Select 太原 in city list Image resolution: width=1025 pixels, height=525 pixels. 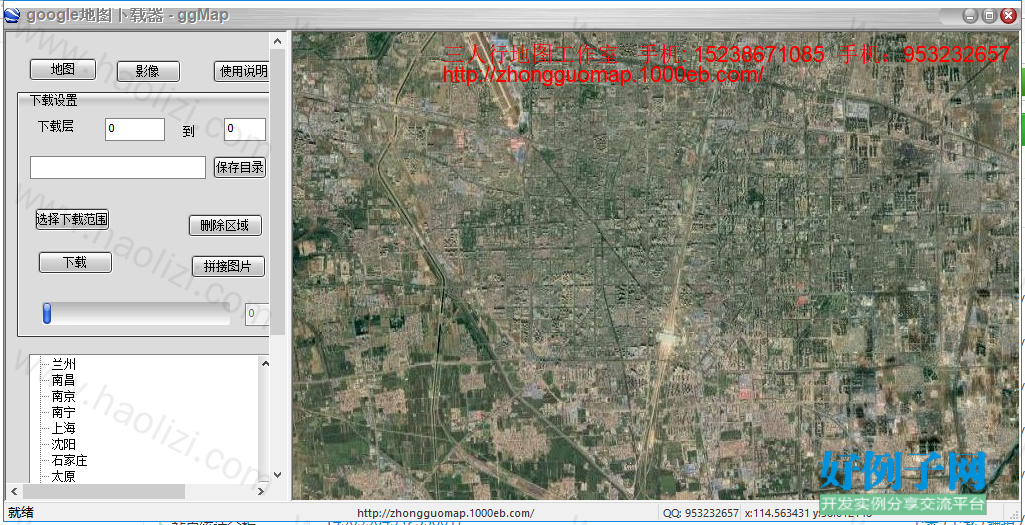pyautogui.click(x=63, y=476)
